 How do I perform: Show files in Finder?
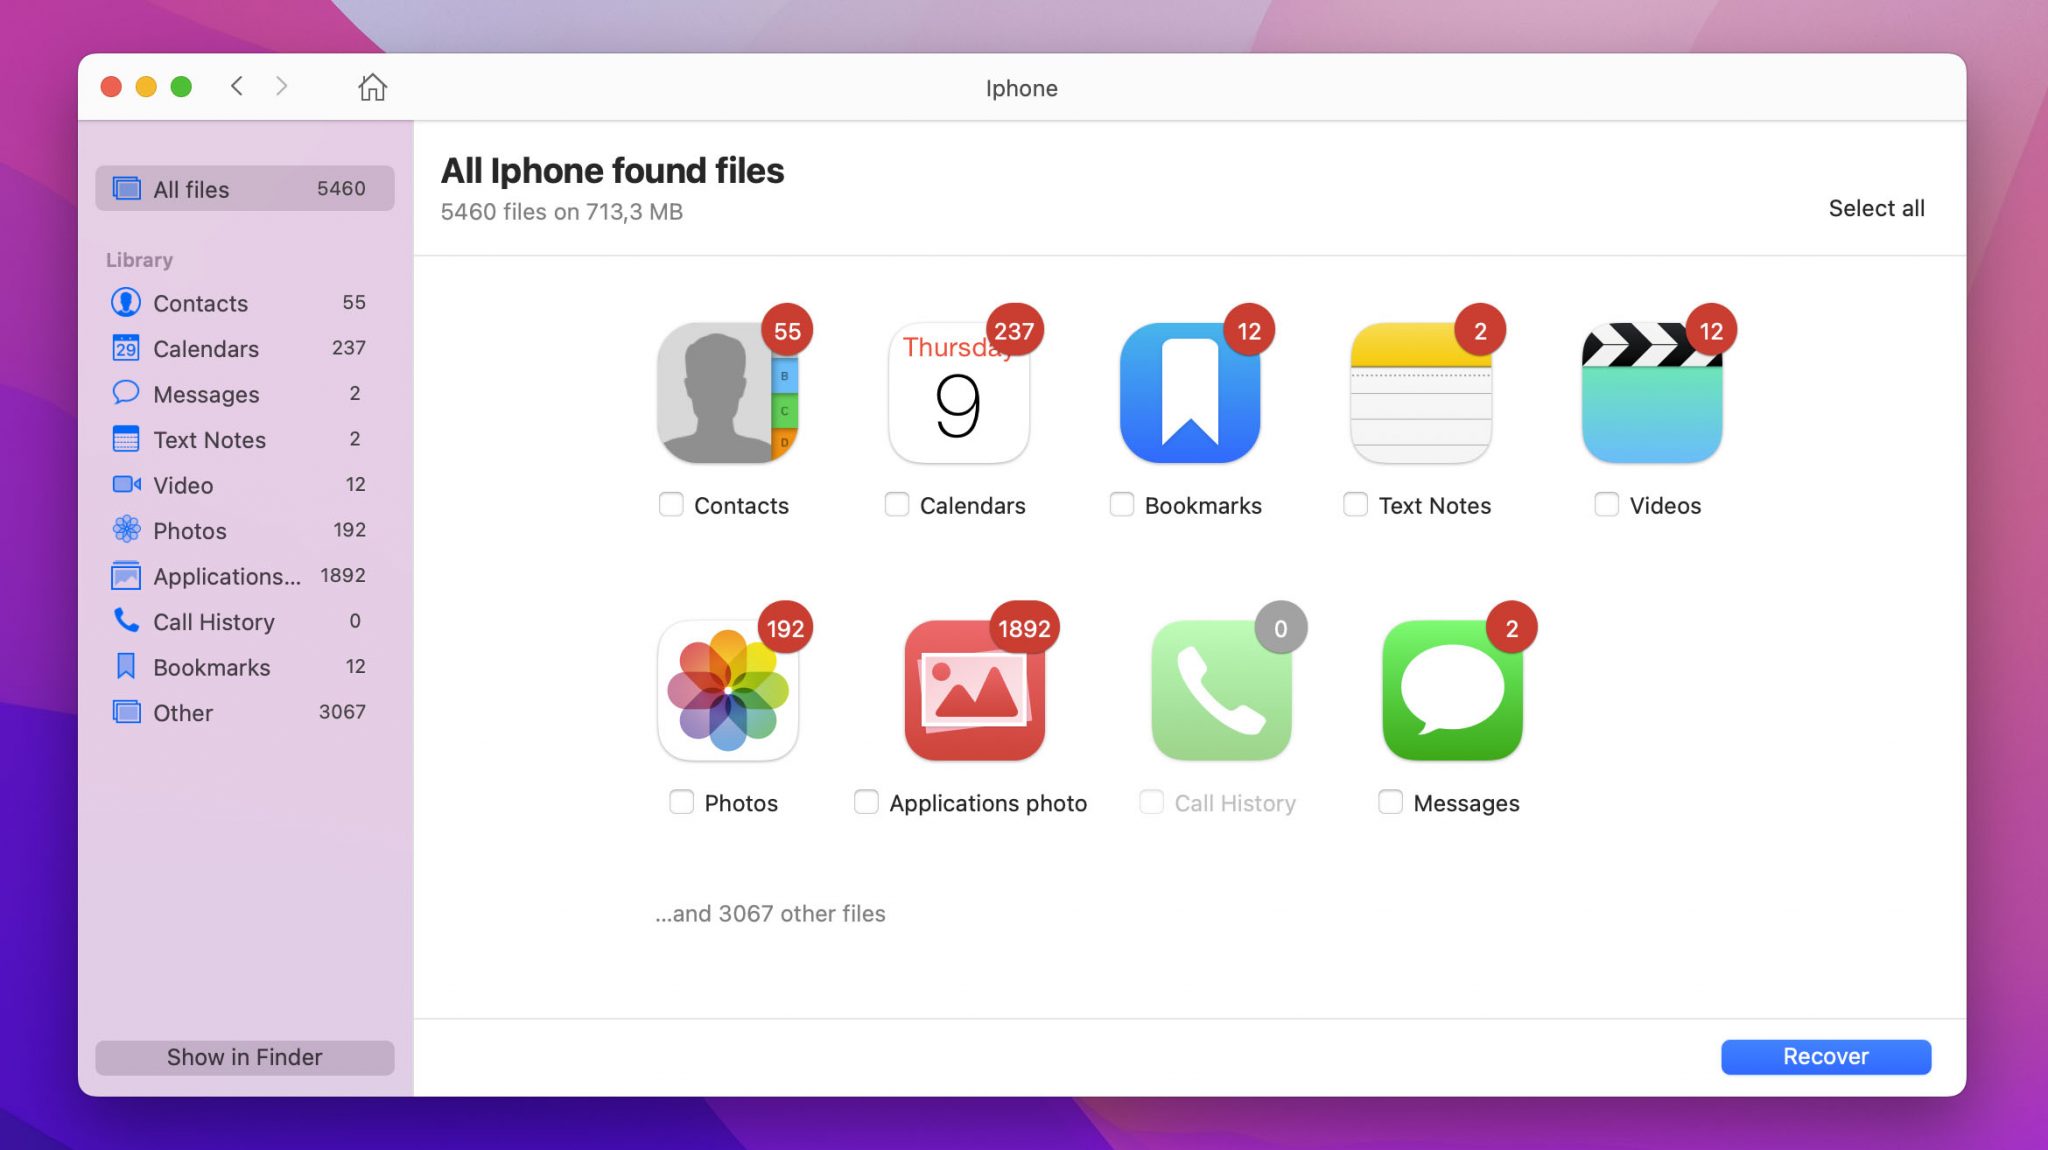(245, 1057)
